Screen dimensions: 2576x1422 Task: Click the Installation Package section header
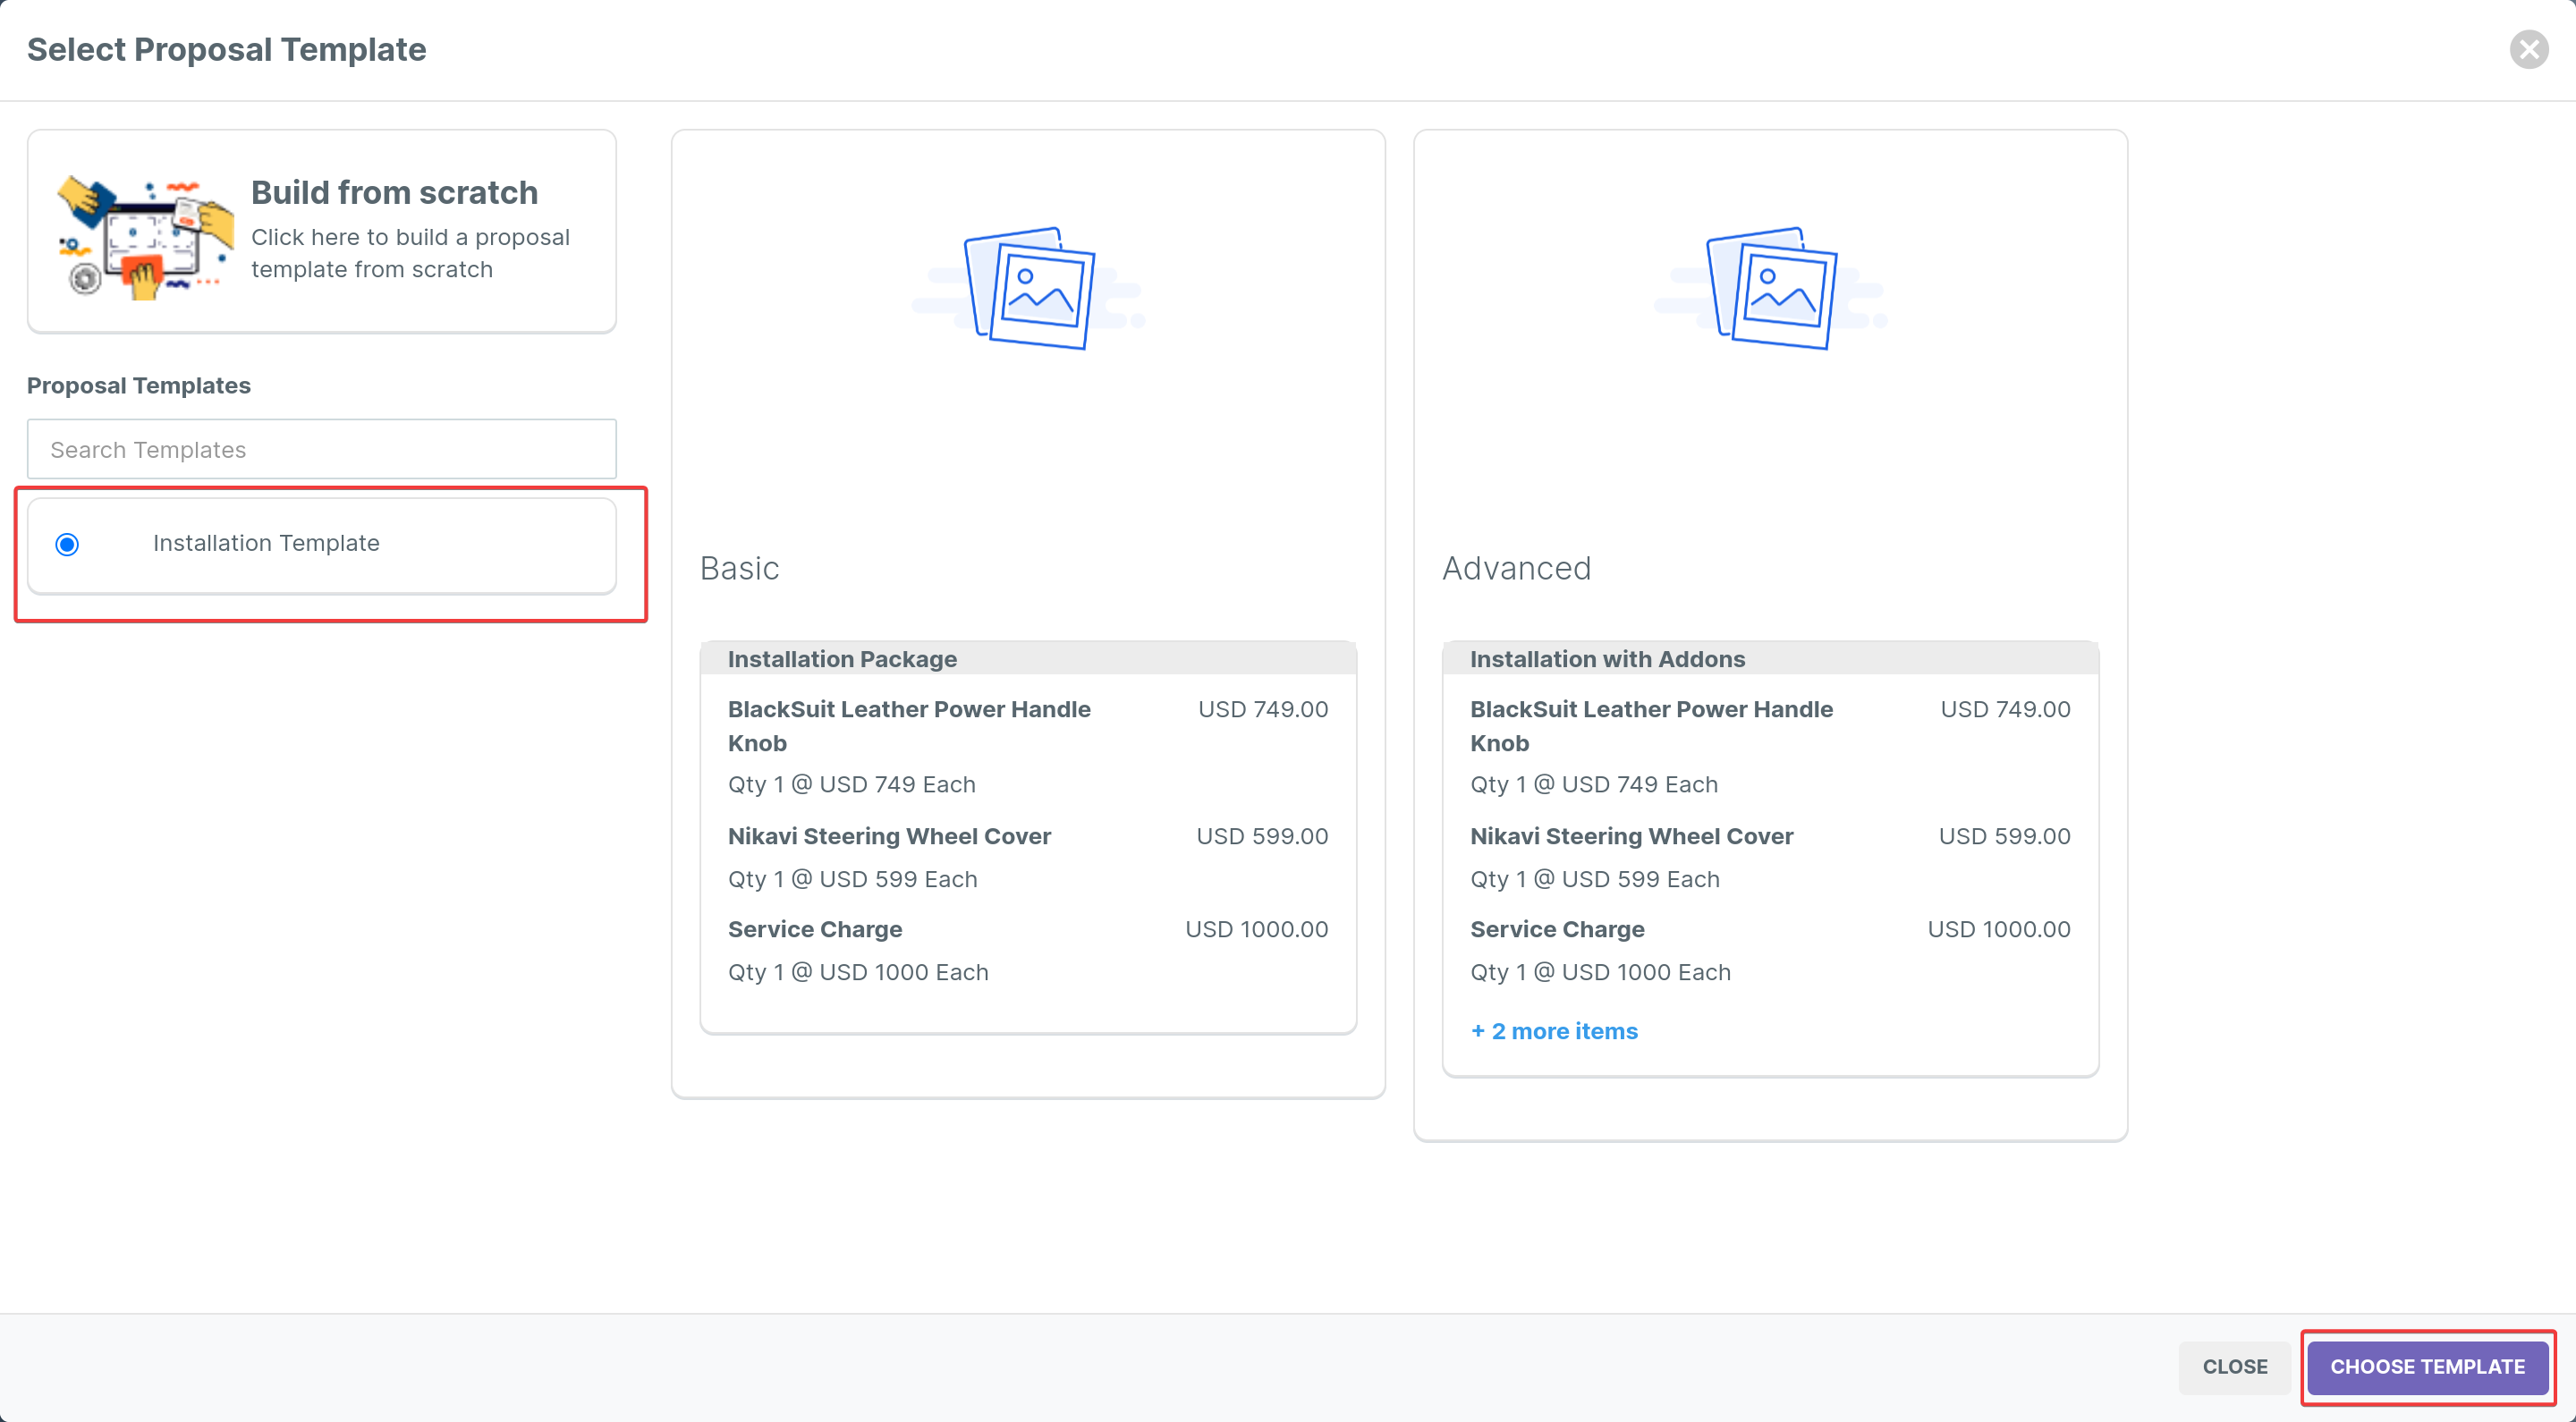(842, 659)
